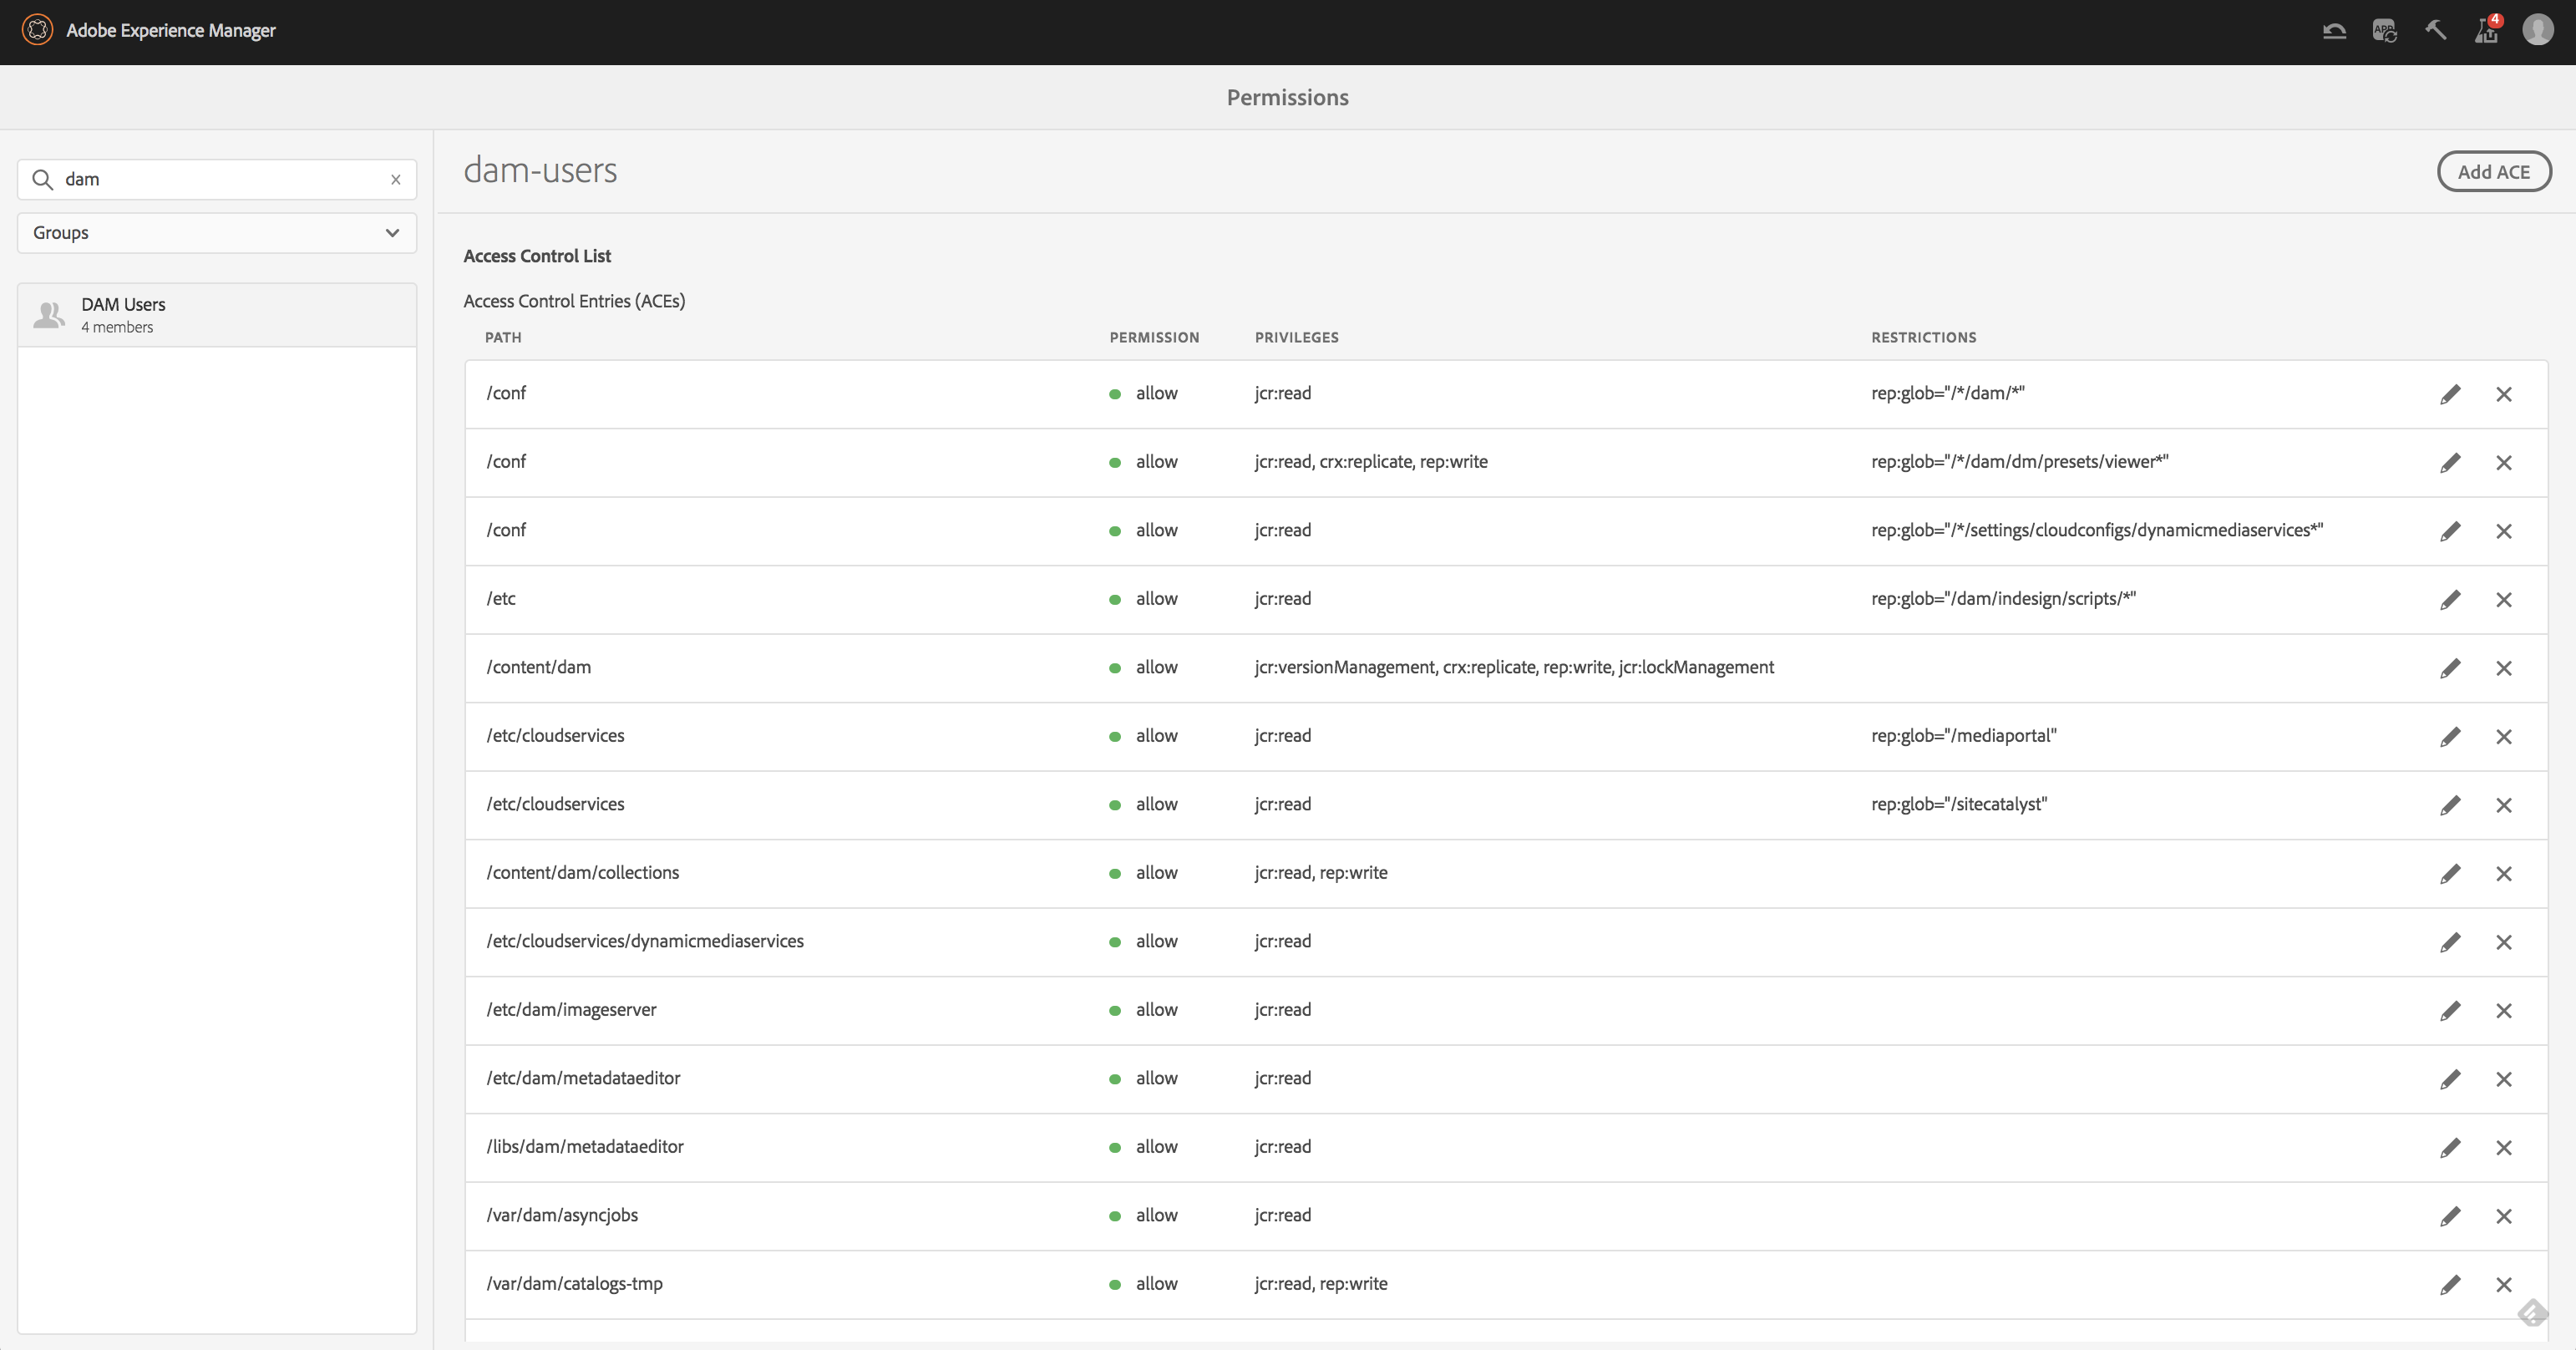Click the /libs/dam/metadataeditor path row
This screenshot has width=2576, height=1350.
click(585, 1147)
